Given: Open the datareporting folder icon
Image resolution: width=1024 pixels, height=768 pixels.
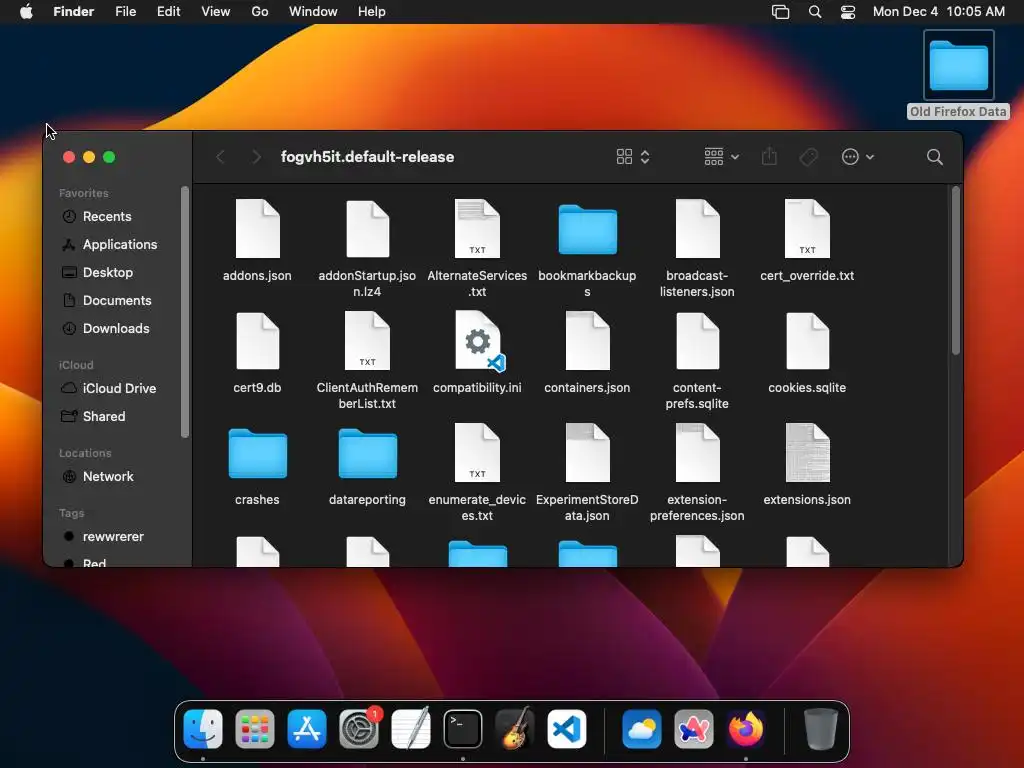Looking at the screenshot, I should 368,453.
